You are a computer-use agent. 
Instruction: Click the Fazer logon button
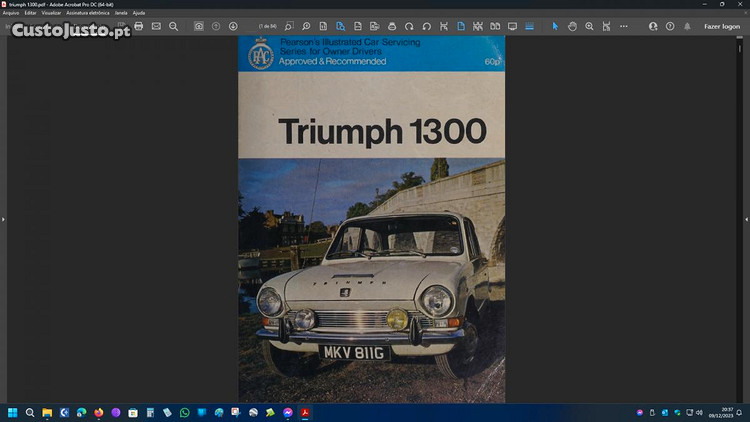(721, 26)
